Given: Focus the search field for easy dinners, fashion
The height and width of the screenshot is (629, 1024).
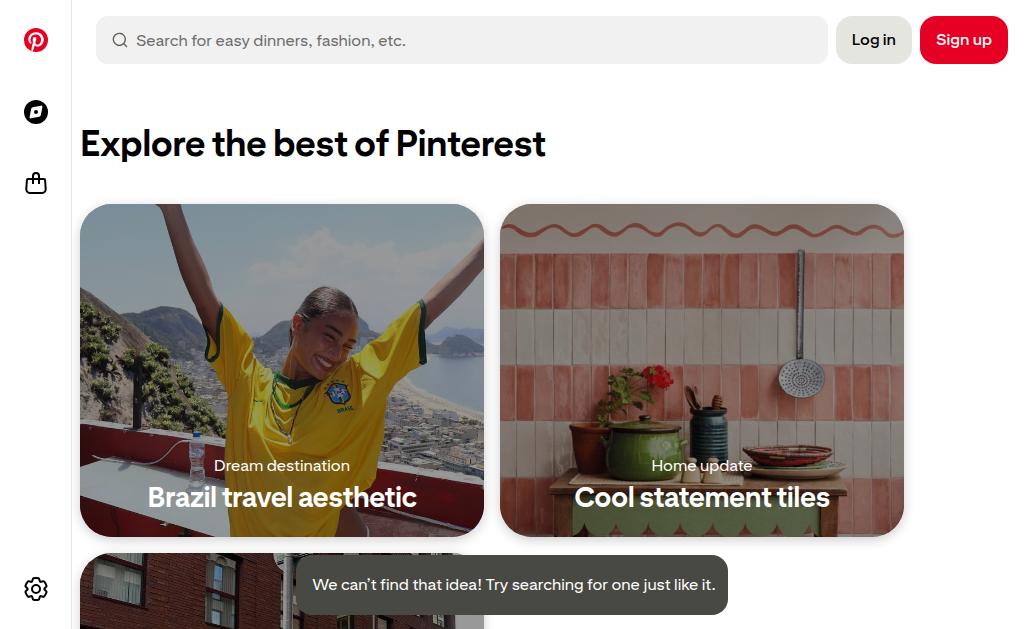Looking at the screenshot, I should [462, 40].
